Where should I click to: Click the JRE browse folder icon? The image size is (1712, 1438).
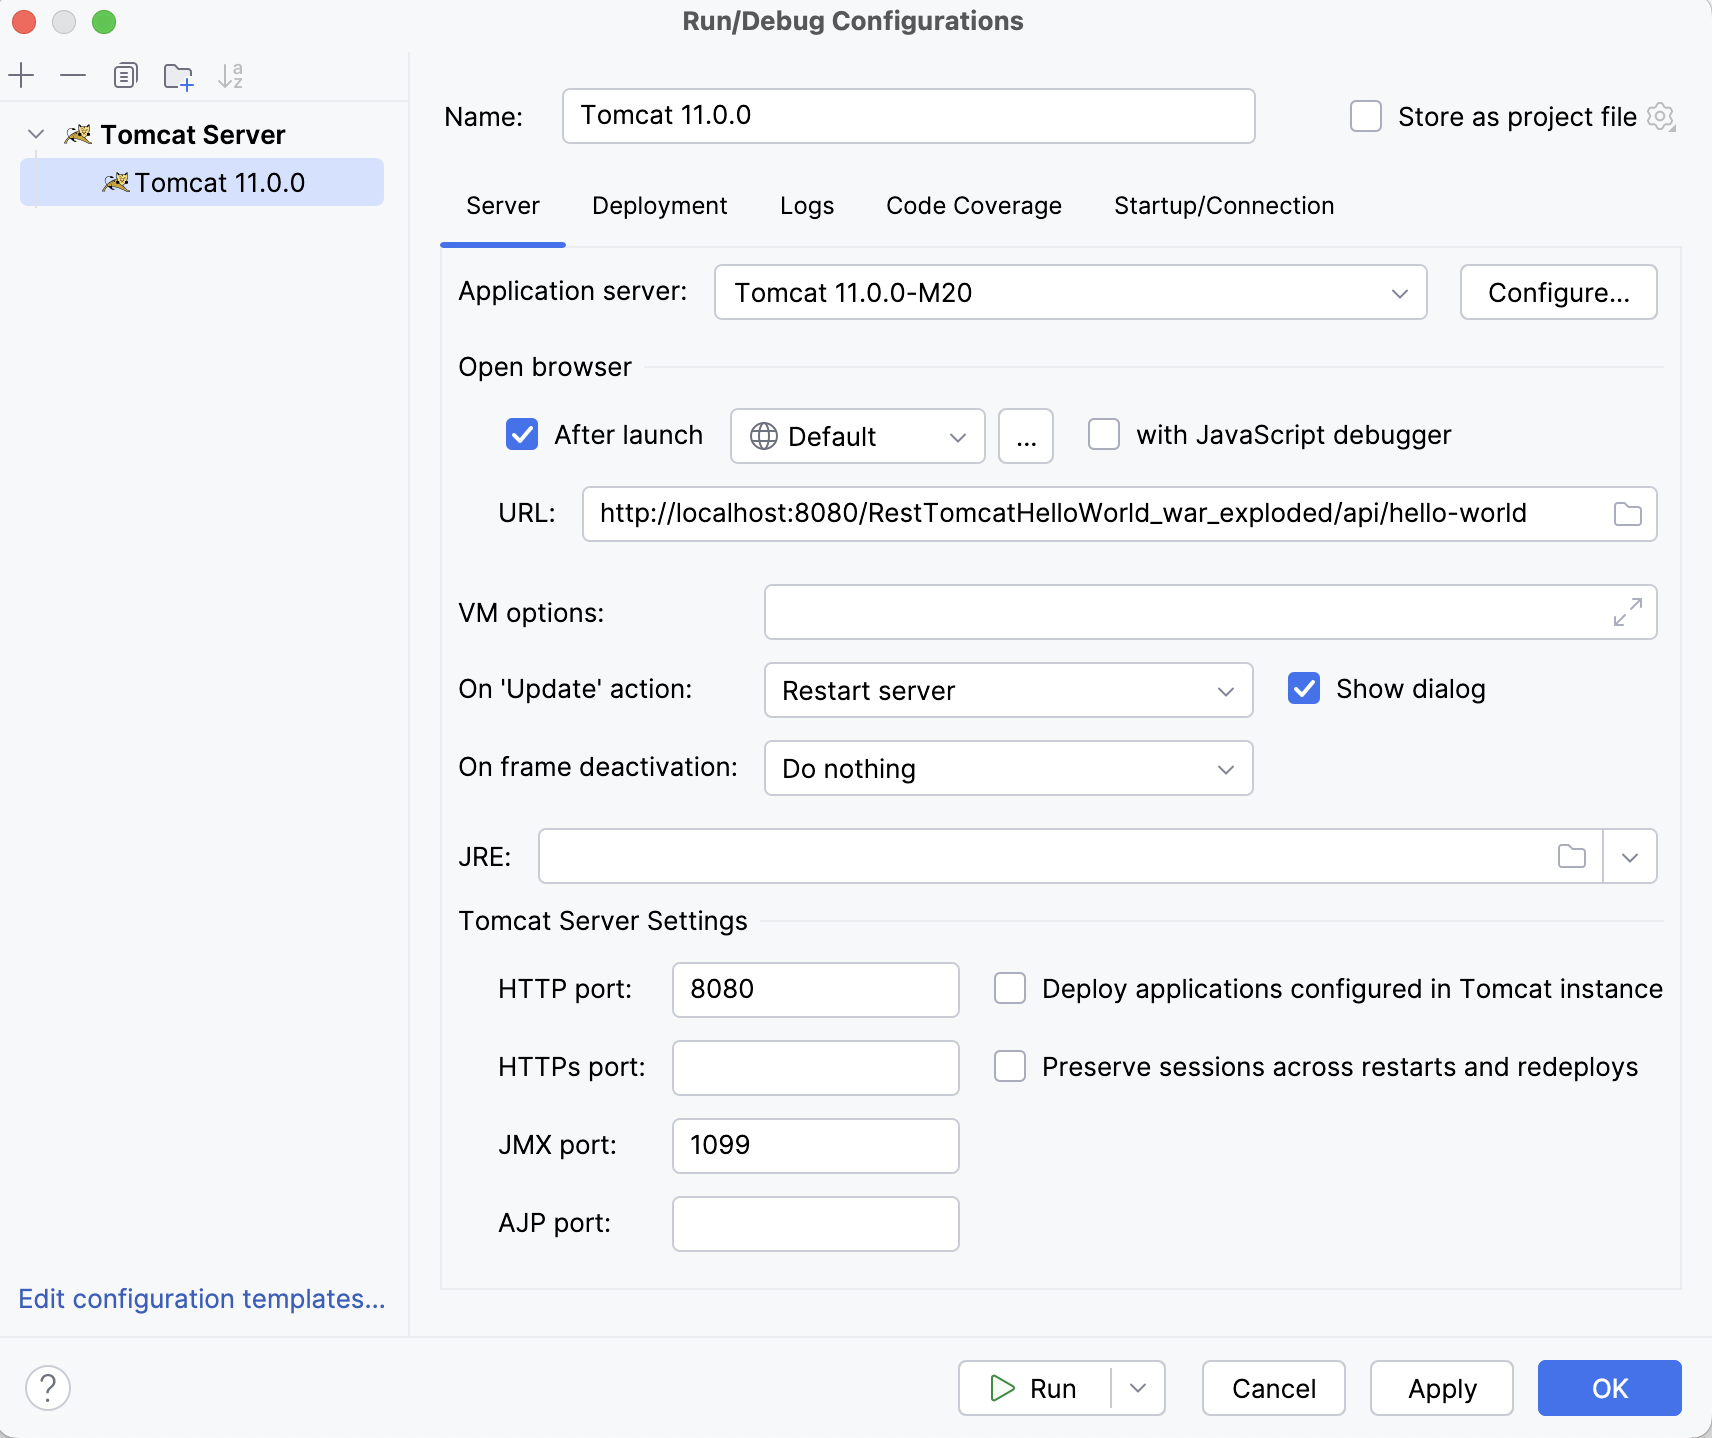click(1571, 856)
